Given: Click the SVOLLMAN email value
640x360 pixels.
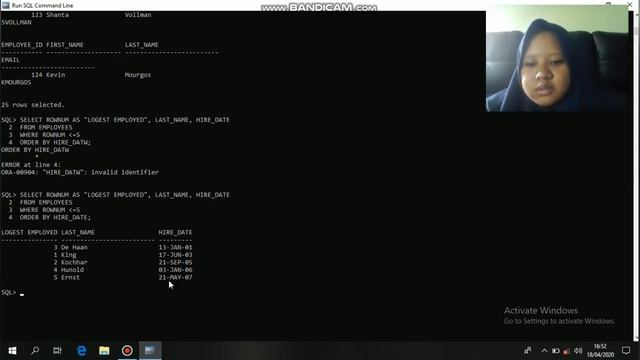Looking at the screenshot, I should (x=16, y=22).
